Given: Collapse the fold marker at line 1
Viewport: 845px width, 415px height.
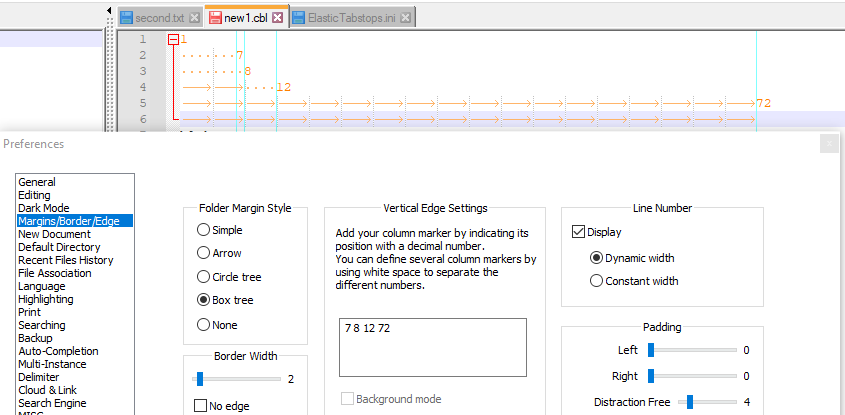Looking at the screenshot, I should click(x=173, y=39).
